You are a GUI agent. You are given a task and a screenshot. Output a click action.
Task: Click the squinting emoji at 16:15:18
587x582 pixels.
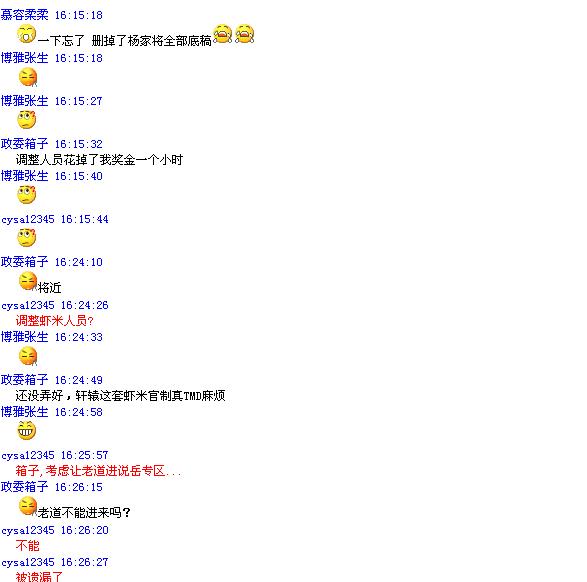point(28,77)
